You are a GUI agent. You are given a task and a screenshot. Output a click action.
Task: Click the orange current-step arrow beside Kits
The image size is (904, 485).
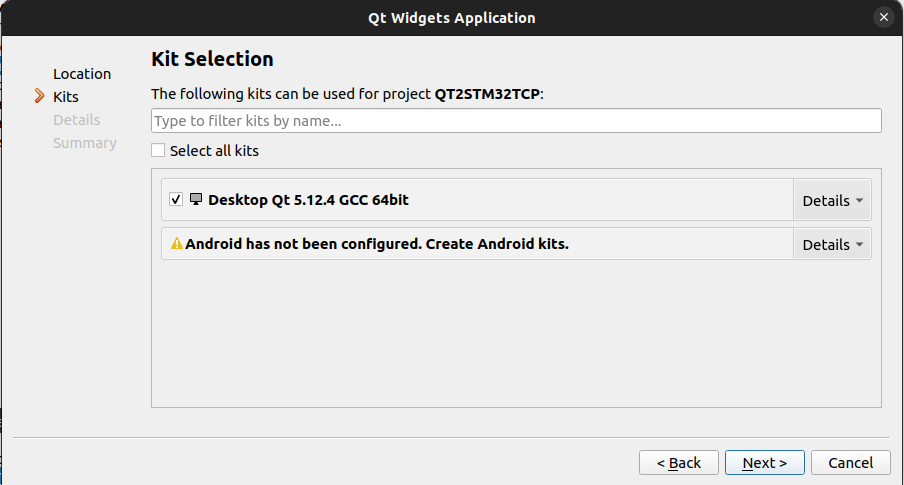40,96
